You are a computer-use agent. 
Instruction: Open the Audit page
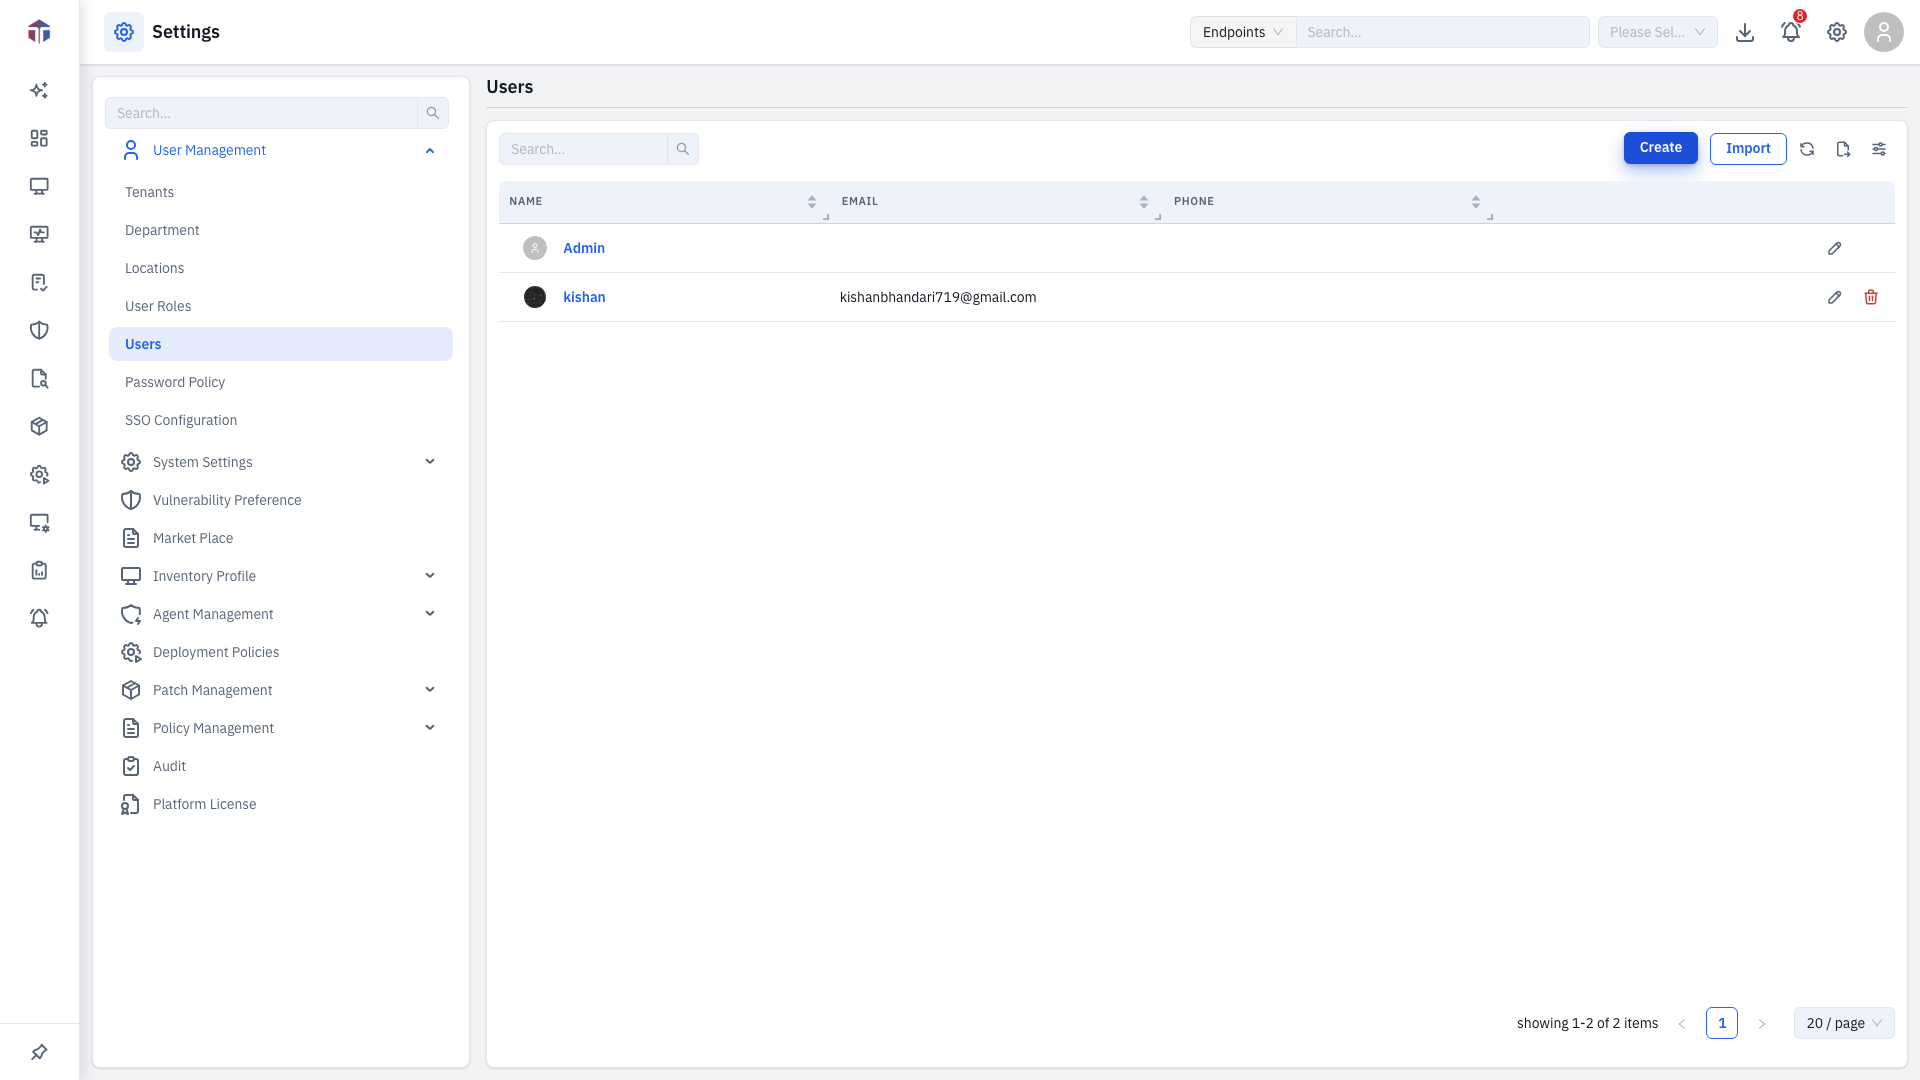coord(169,766)
